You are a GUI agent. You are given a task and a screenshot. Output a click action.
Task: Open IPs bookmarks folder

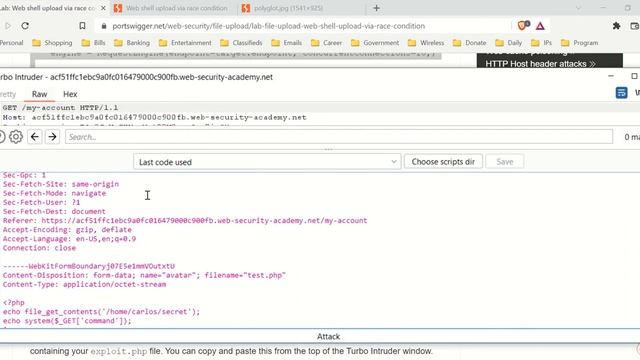[541, 43]
